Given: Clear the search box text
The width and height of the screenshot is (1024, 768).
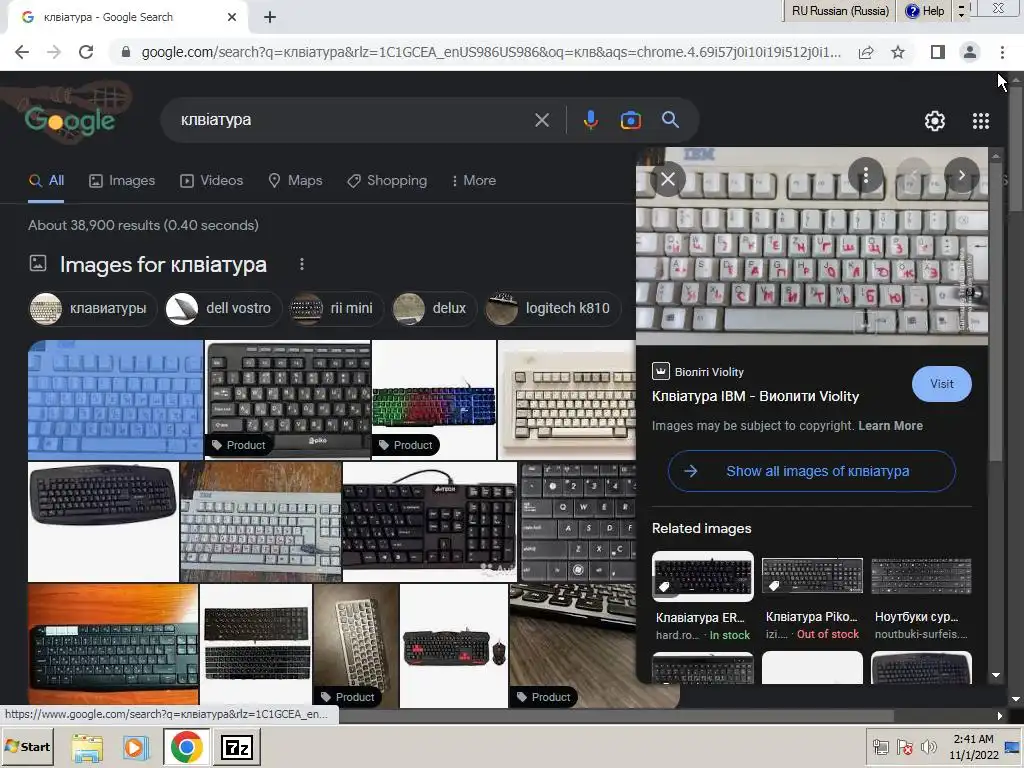Looking at the screenshot, I should (x=541, y=120).
